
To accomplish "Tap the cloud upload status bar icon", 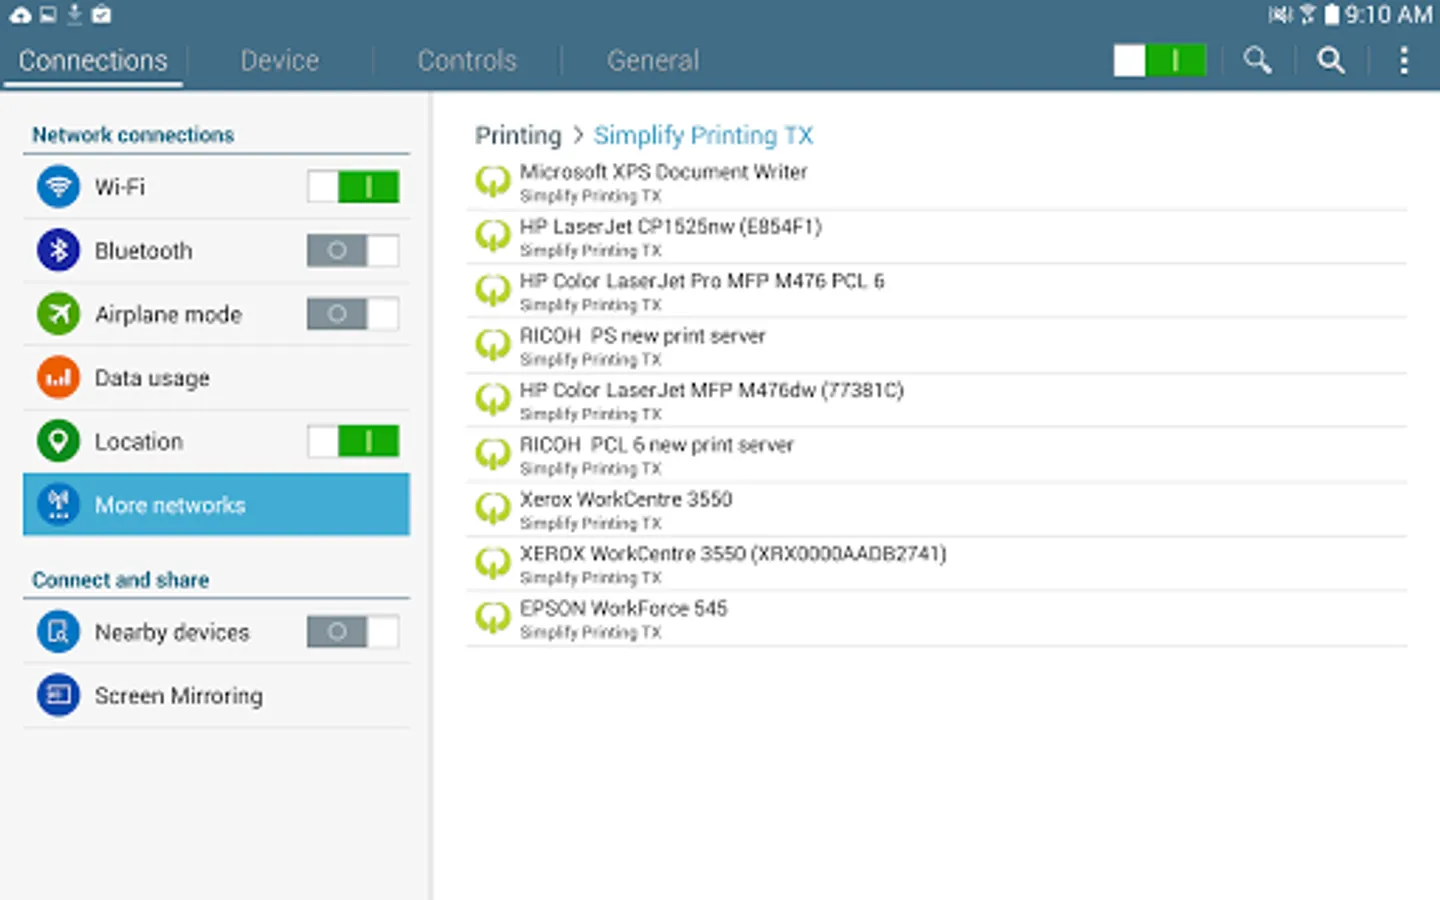I will click(x=19, y=15).
